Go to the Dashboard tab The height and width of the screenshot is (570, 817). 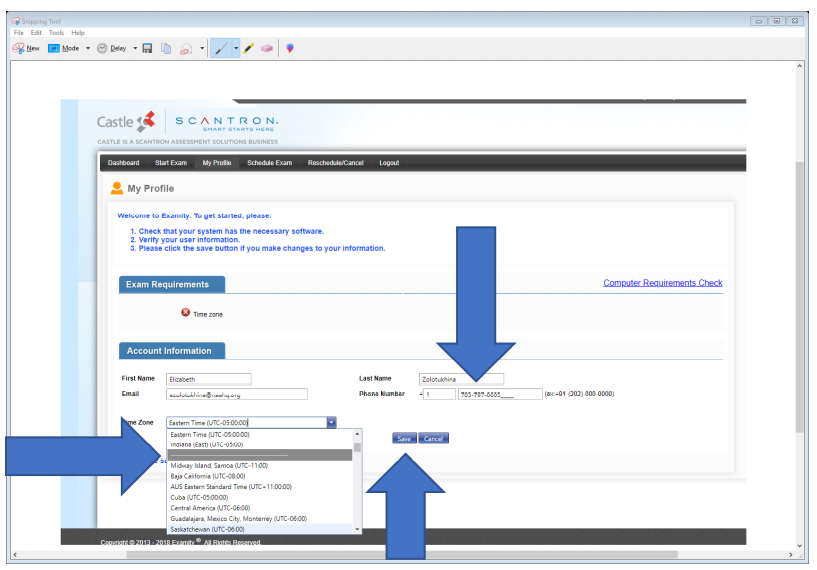[123, 163]
